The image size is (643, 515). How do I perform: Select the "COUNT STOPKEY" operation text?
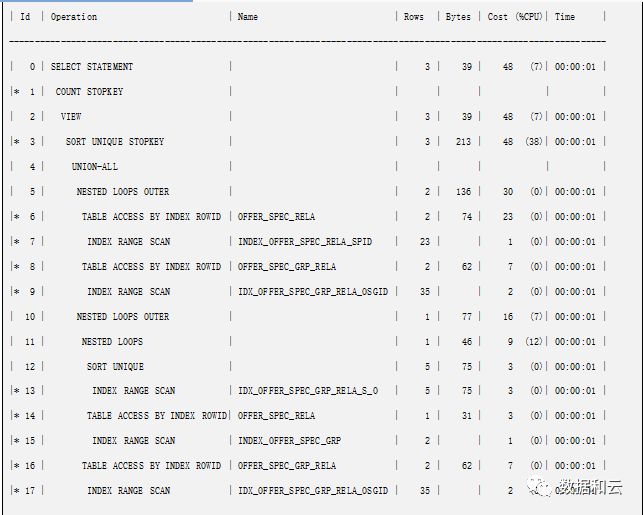(x=89, y=92)
